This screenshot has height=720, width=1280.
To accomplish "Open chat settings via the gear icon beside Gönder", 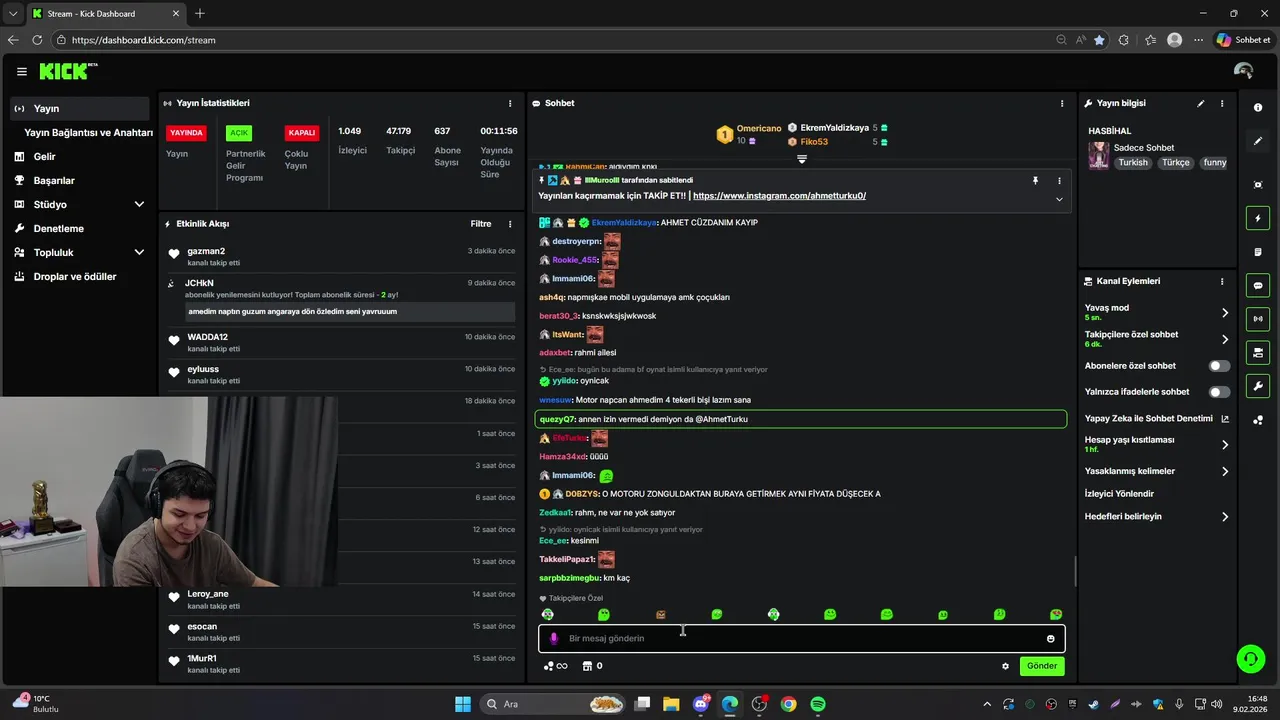I will coord(1005,666).
